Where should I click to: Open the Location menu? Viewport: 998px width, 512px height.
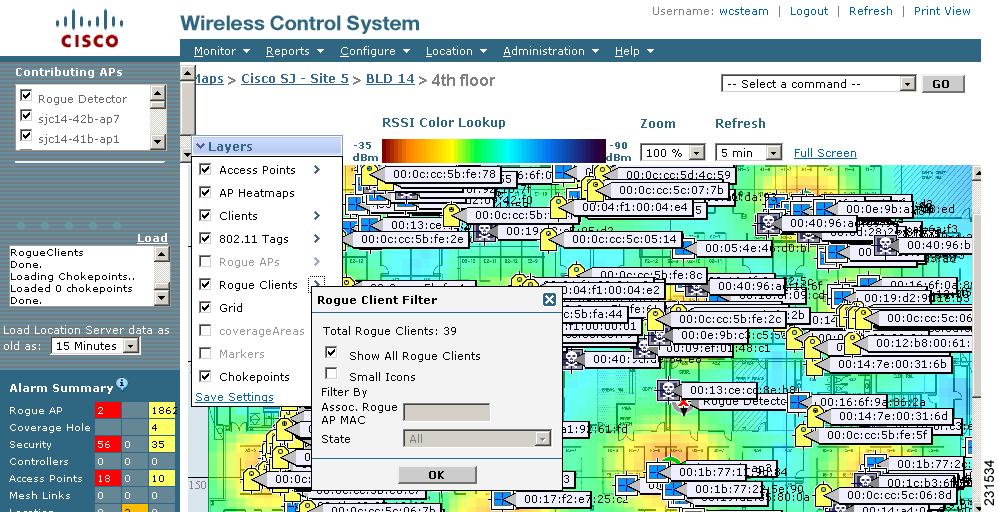[x=456, y=51]
